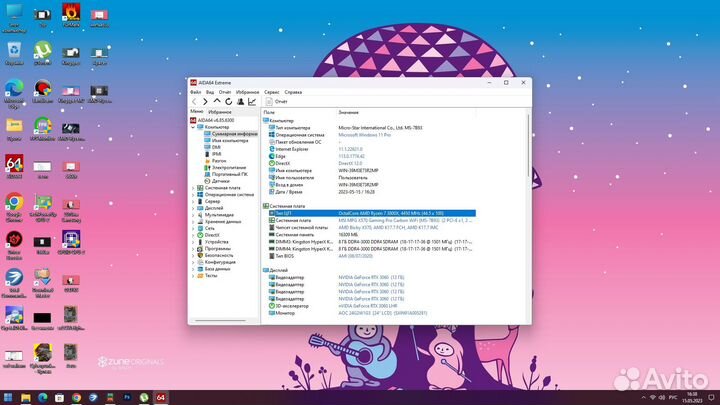
Task: Click the volume tray icon
Action: (662, 397)
